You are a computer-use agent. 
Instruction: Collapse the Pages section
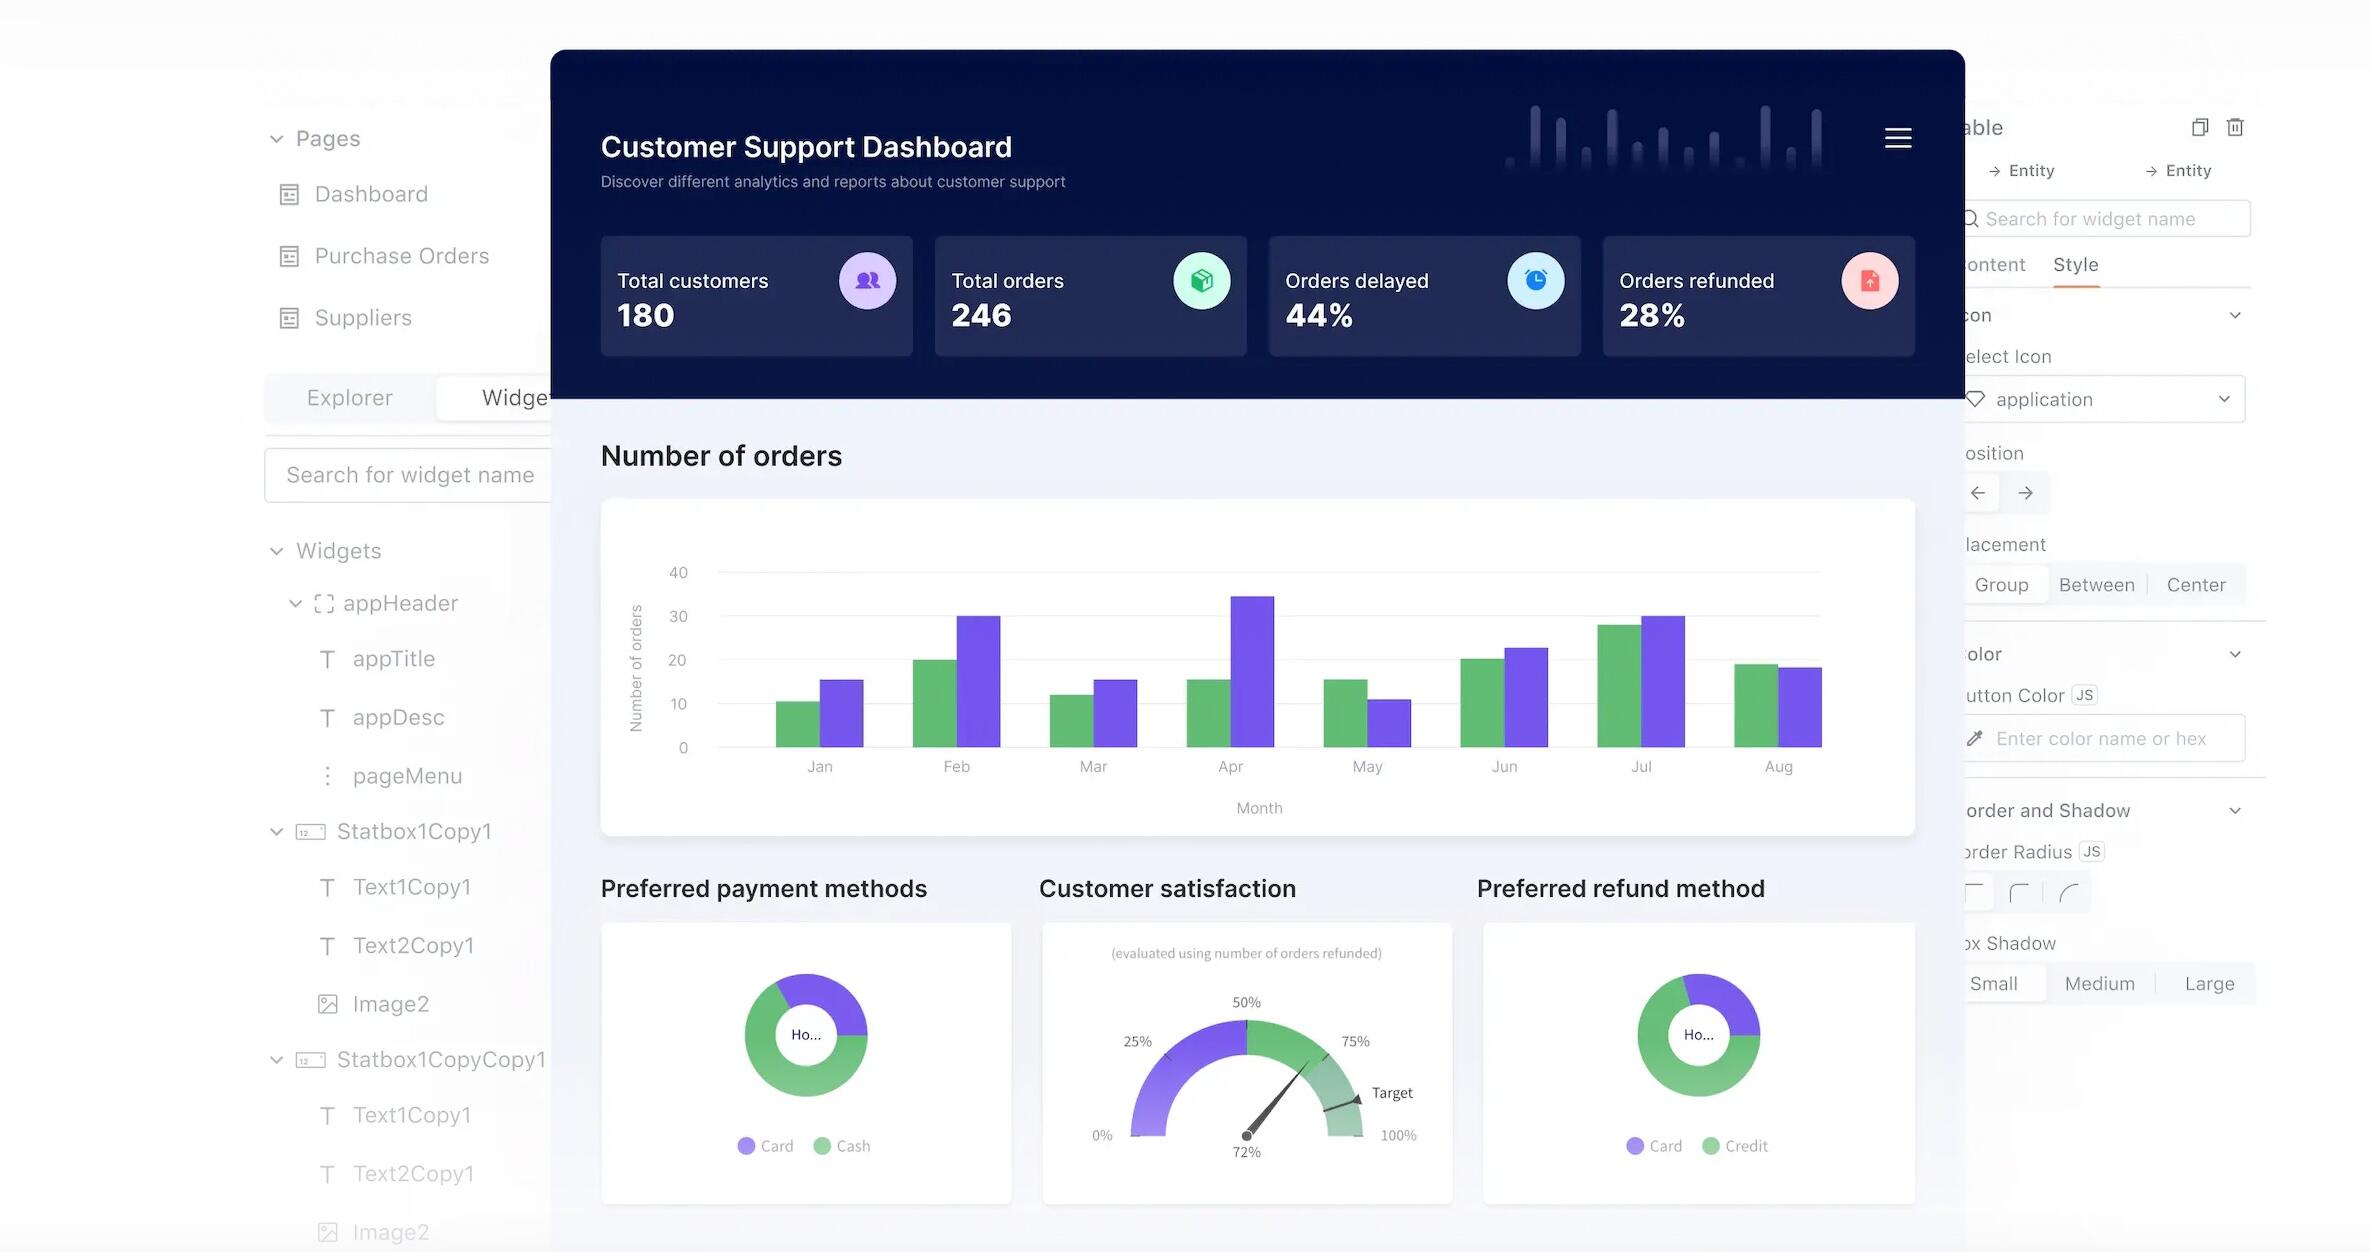[277, 139]
